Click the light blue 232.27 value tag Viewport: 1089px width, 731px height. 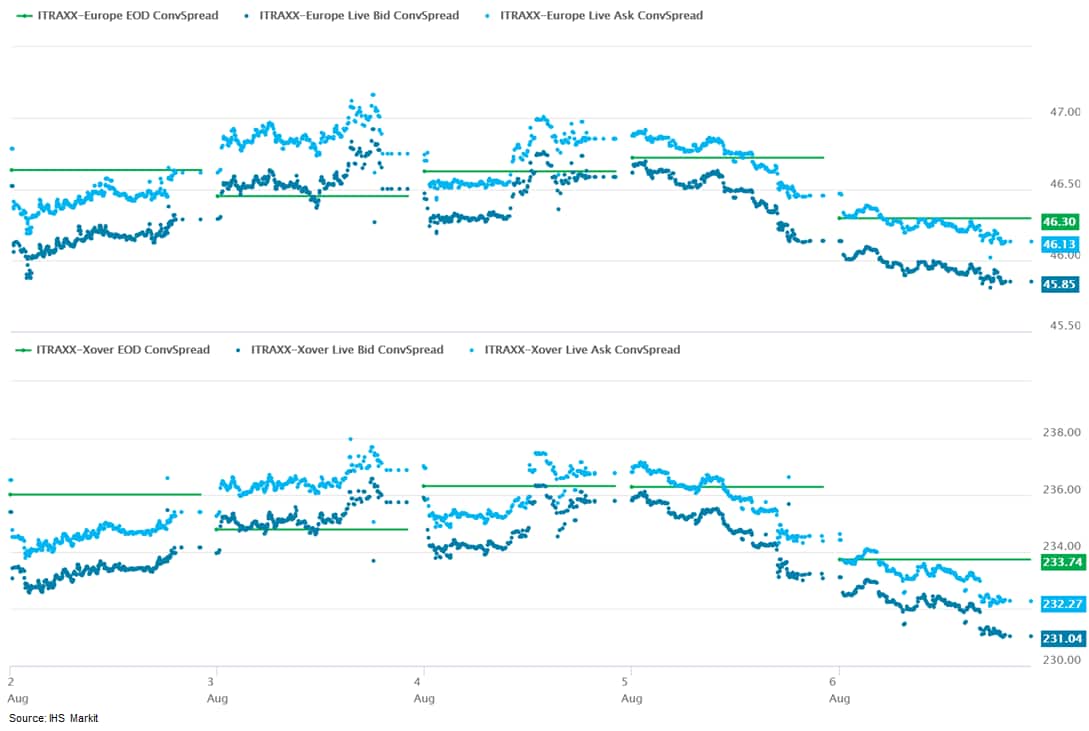pyautogui.click(x=1062, y=604)
